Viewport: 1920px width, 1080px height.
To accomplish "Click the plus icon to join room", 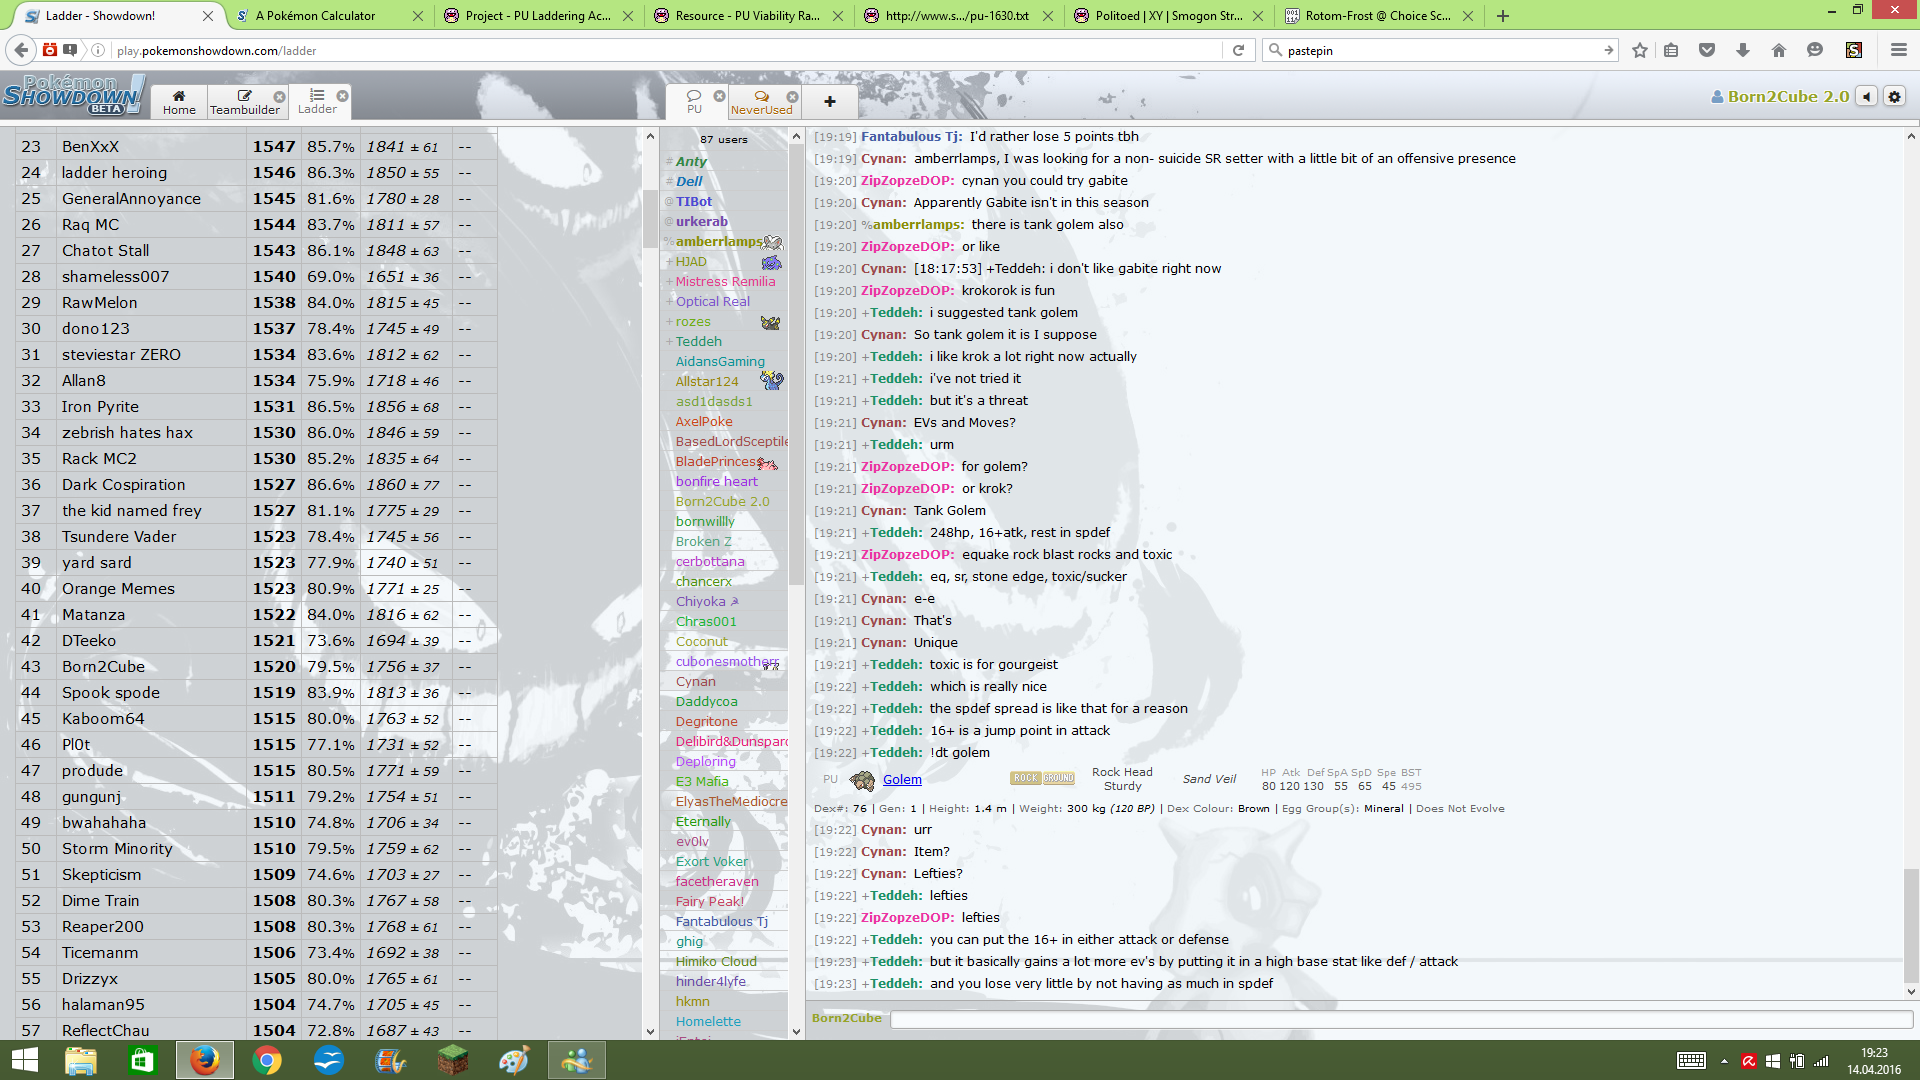I will (829, 101).
